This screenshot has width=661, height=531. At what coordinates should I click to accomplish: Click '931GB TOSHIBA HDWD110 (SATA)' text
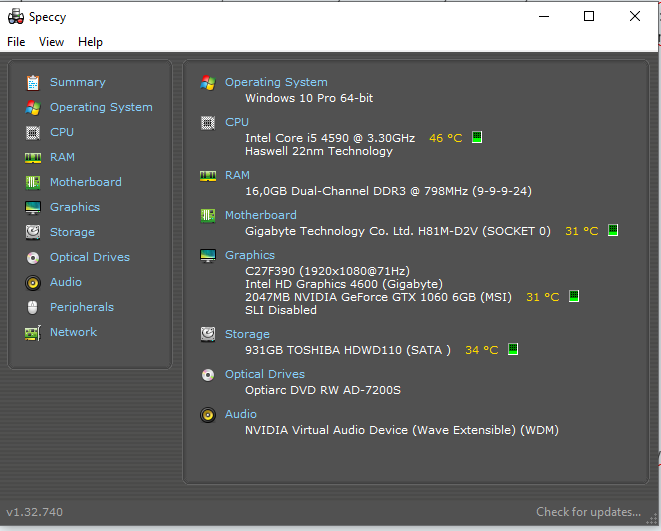(x=348, y=350)
